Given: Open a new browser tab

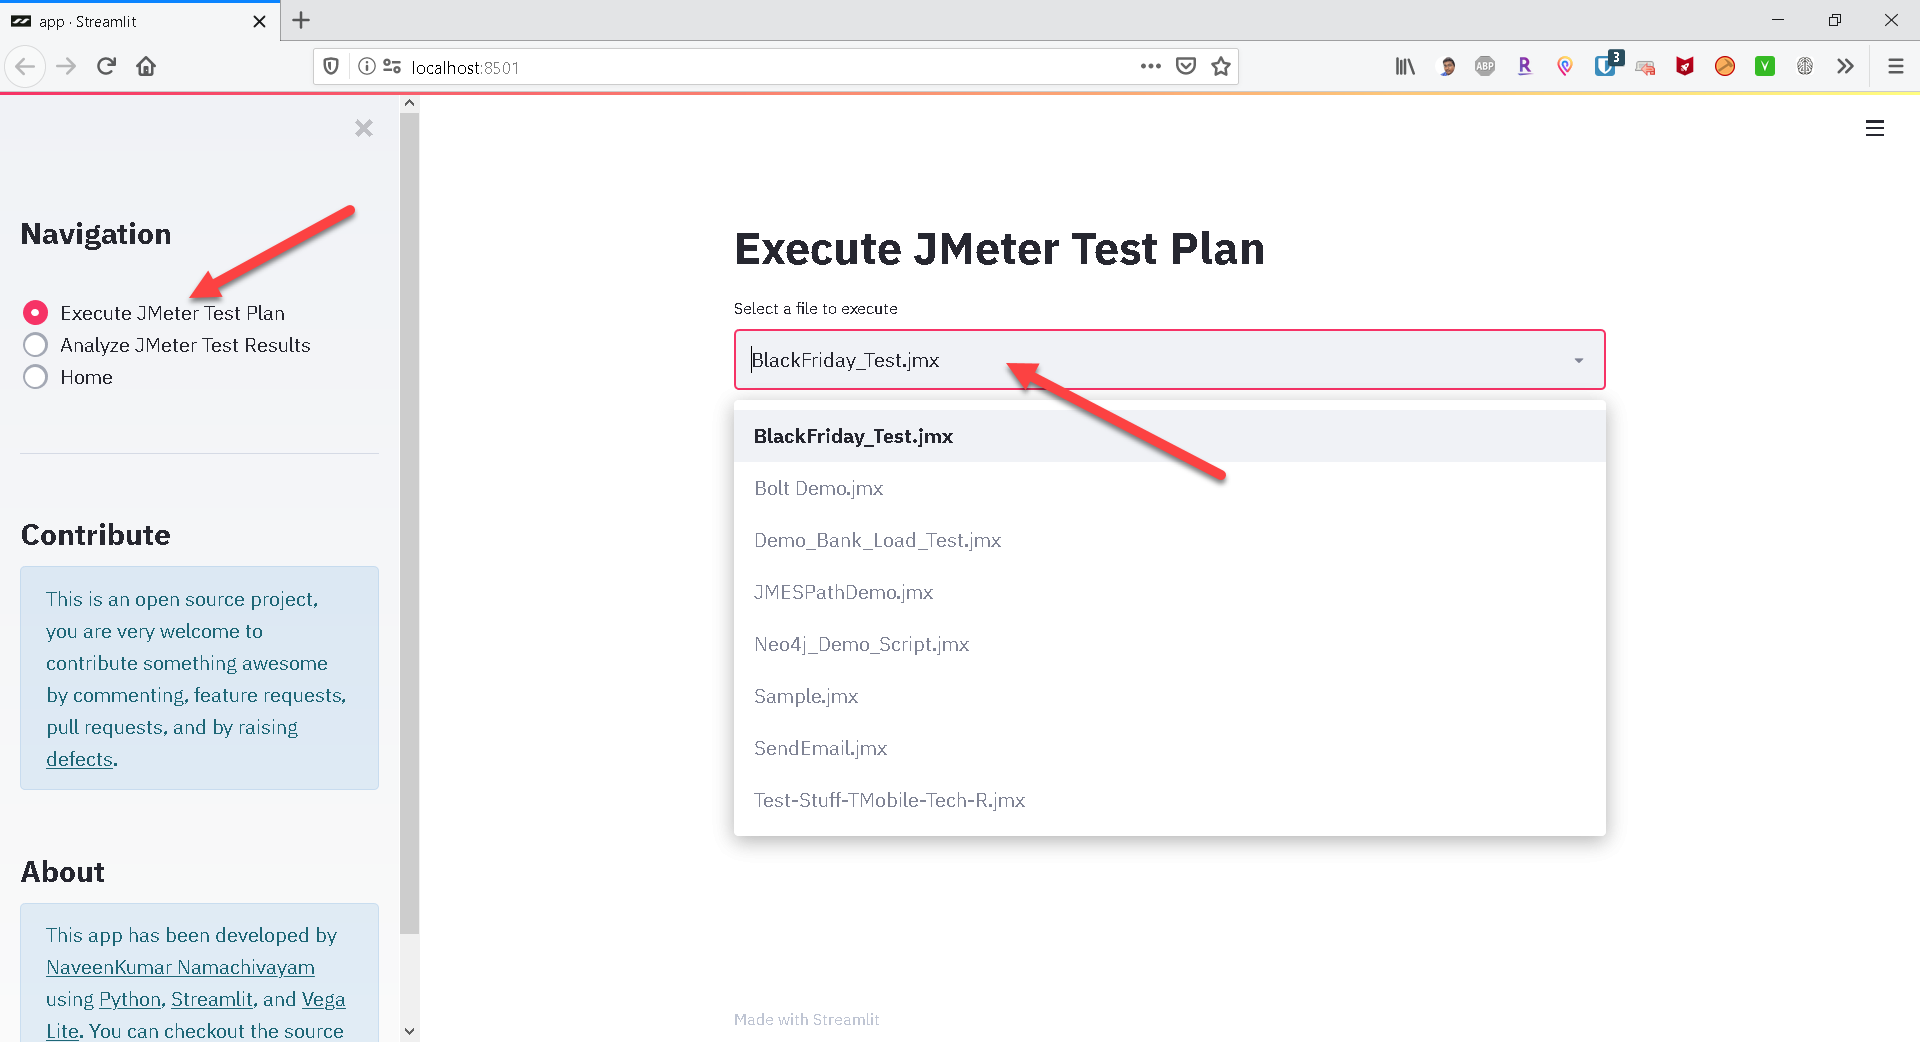Looking at the screenshot, I should pos(301,20).
